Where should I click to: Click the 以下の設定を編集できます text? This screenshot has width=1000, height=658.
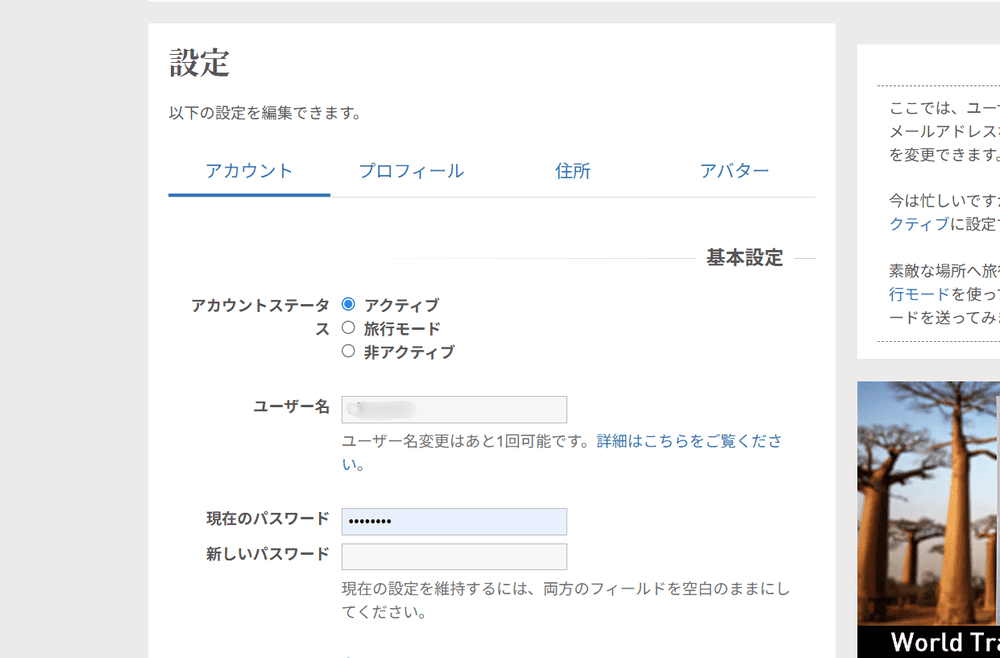point(265,113)
